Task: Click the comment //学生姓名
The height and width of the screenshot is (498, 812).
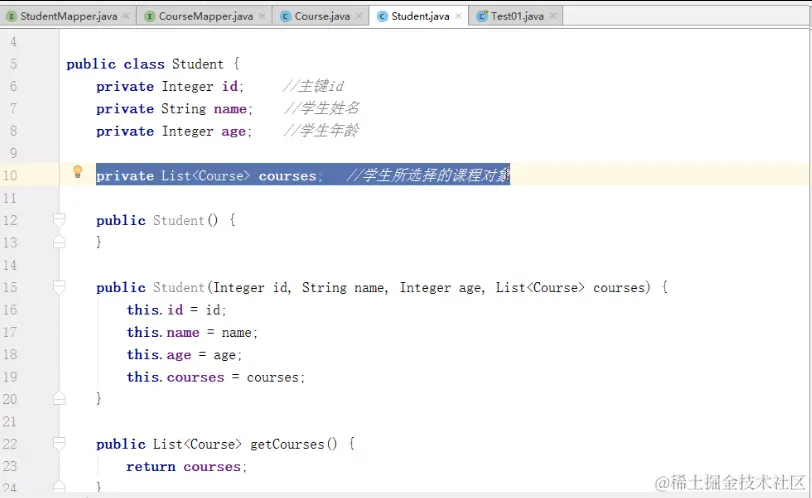Action: point(322,108)
